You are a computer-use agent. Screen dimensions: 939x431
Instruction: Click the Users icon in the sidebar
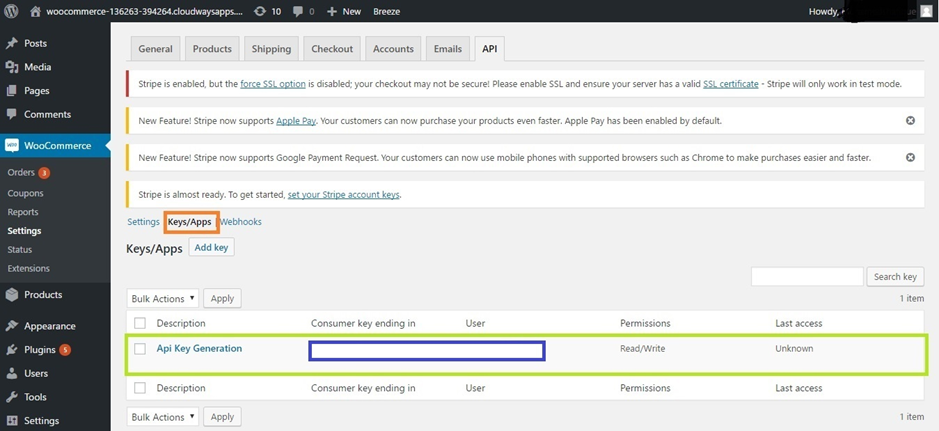[11, 374]
